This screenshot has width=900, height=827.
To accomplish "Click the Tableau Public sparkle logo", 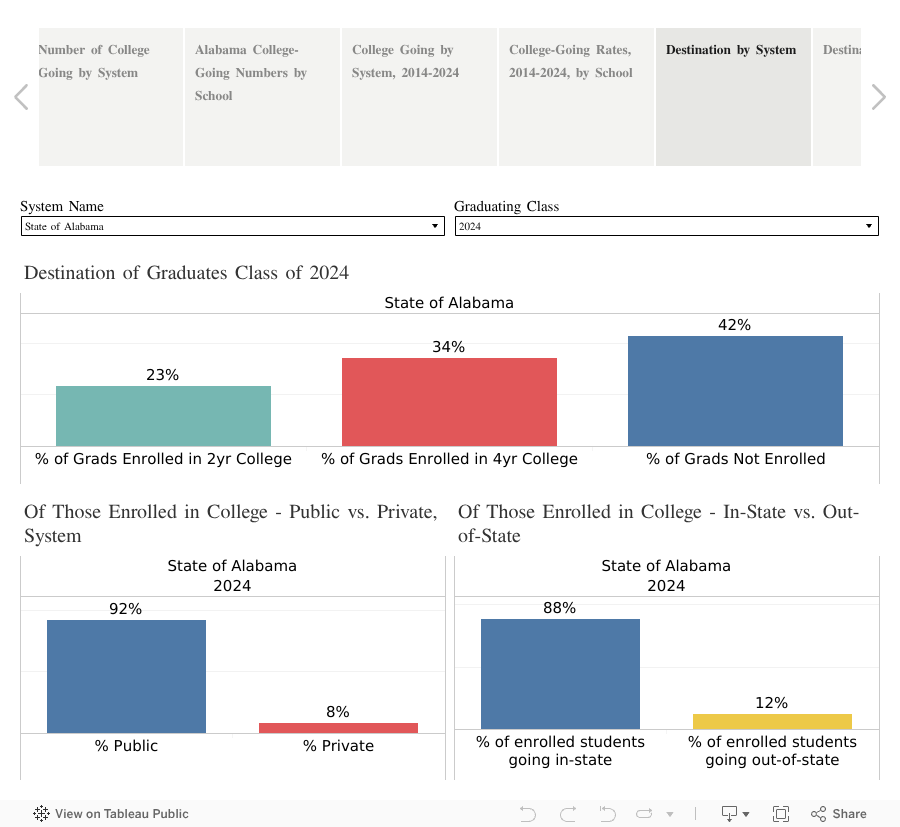I will 40,814.
